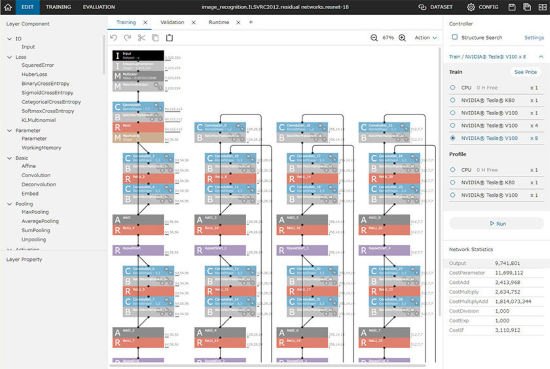Copy the selected layer

tap(155, 38)
